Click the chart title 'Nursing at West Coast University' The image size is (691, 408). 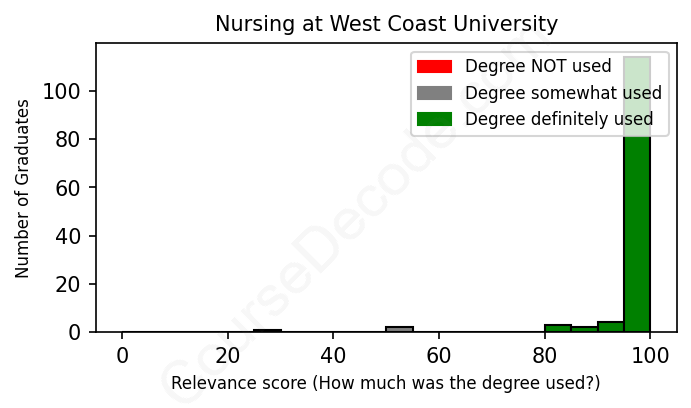[x=387, y=23]
